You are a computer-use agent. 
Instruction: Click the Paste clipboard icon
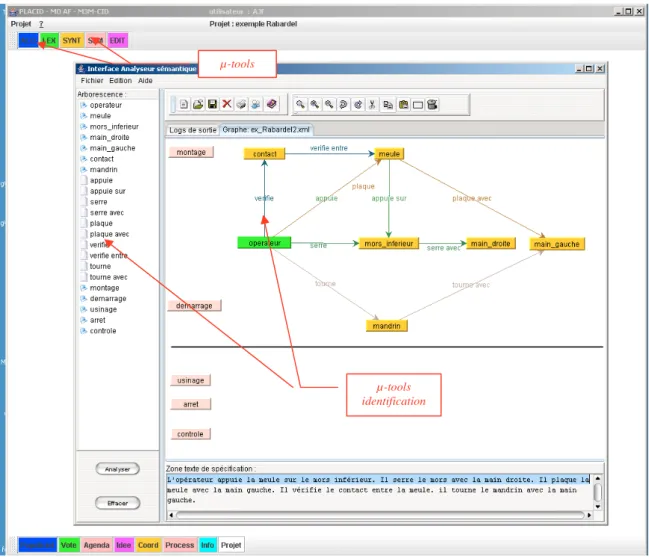coord(403,105)
